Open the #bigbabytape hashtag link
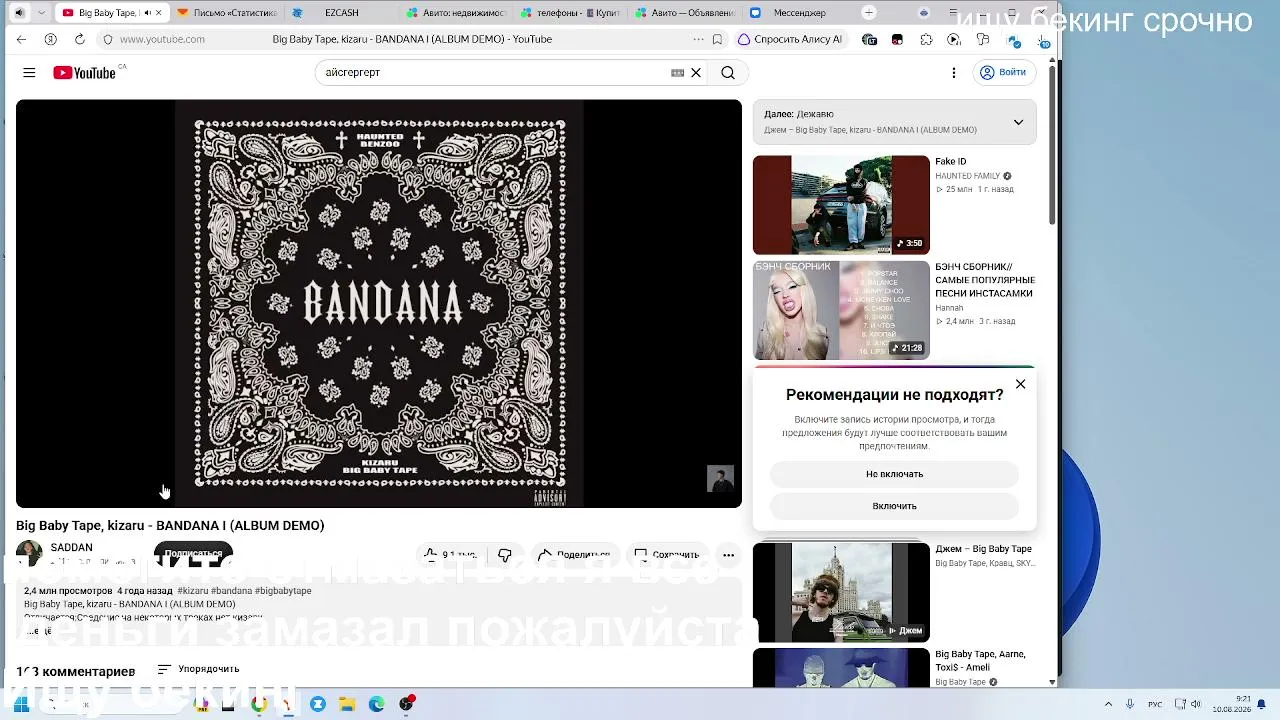1280x720 pixels. point(283,591)
